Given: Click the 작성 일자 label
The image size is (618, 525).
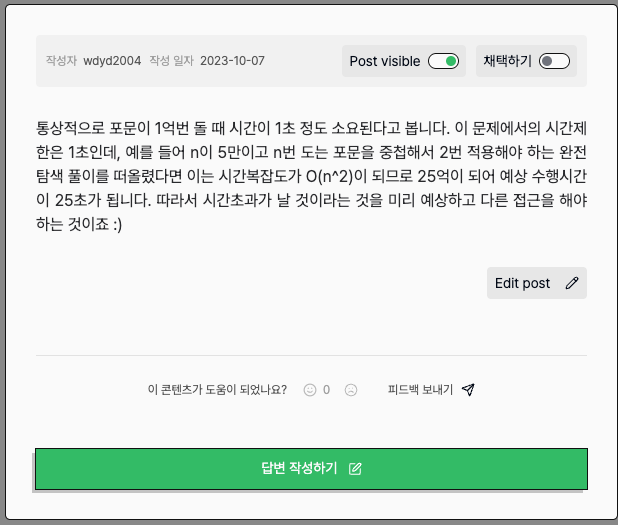Looking at the screenshot, I should pyautogui.click(x=171, y=61).
